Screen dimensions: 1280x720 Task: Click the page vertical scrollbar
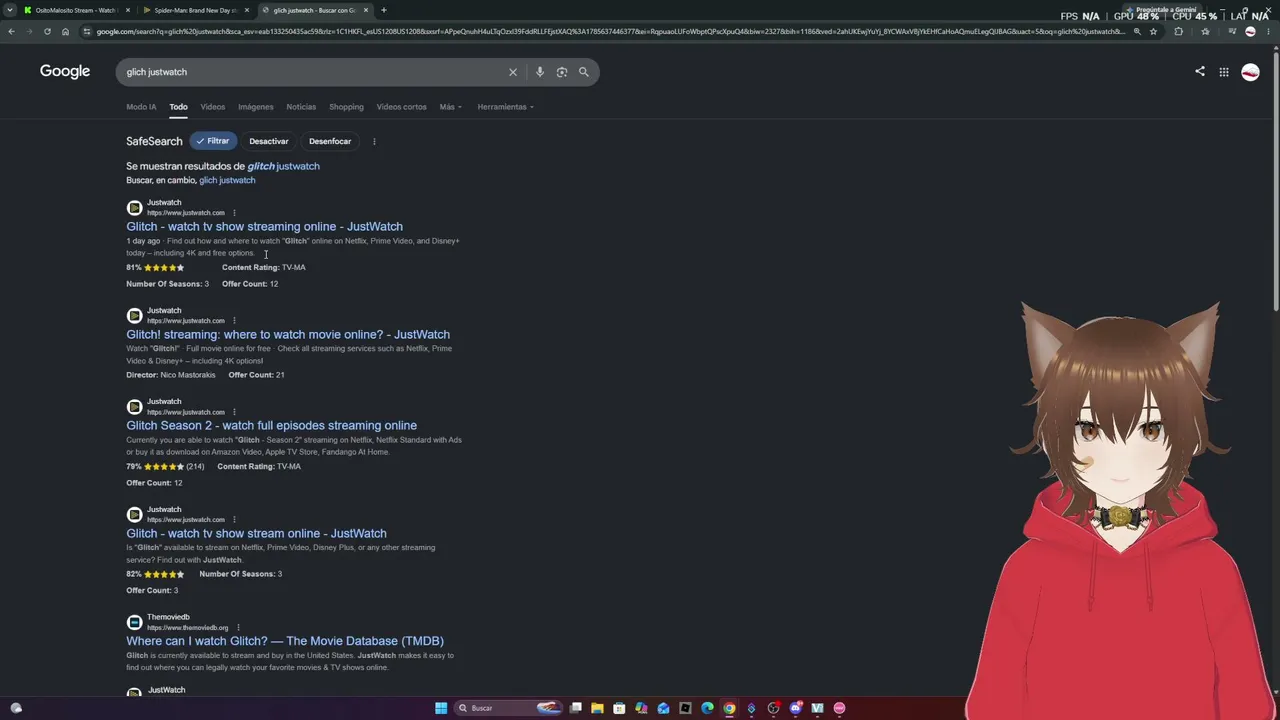(1276, 180)
